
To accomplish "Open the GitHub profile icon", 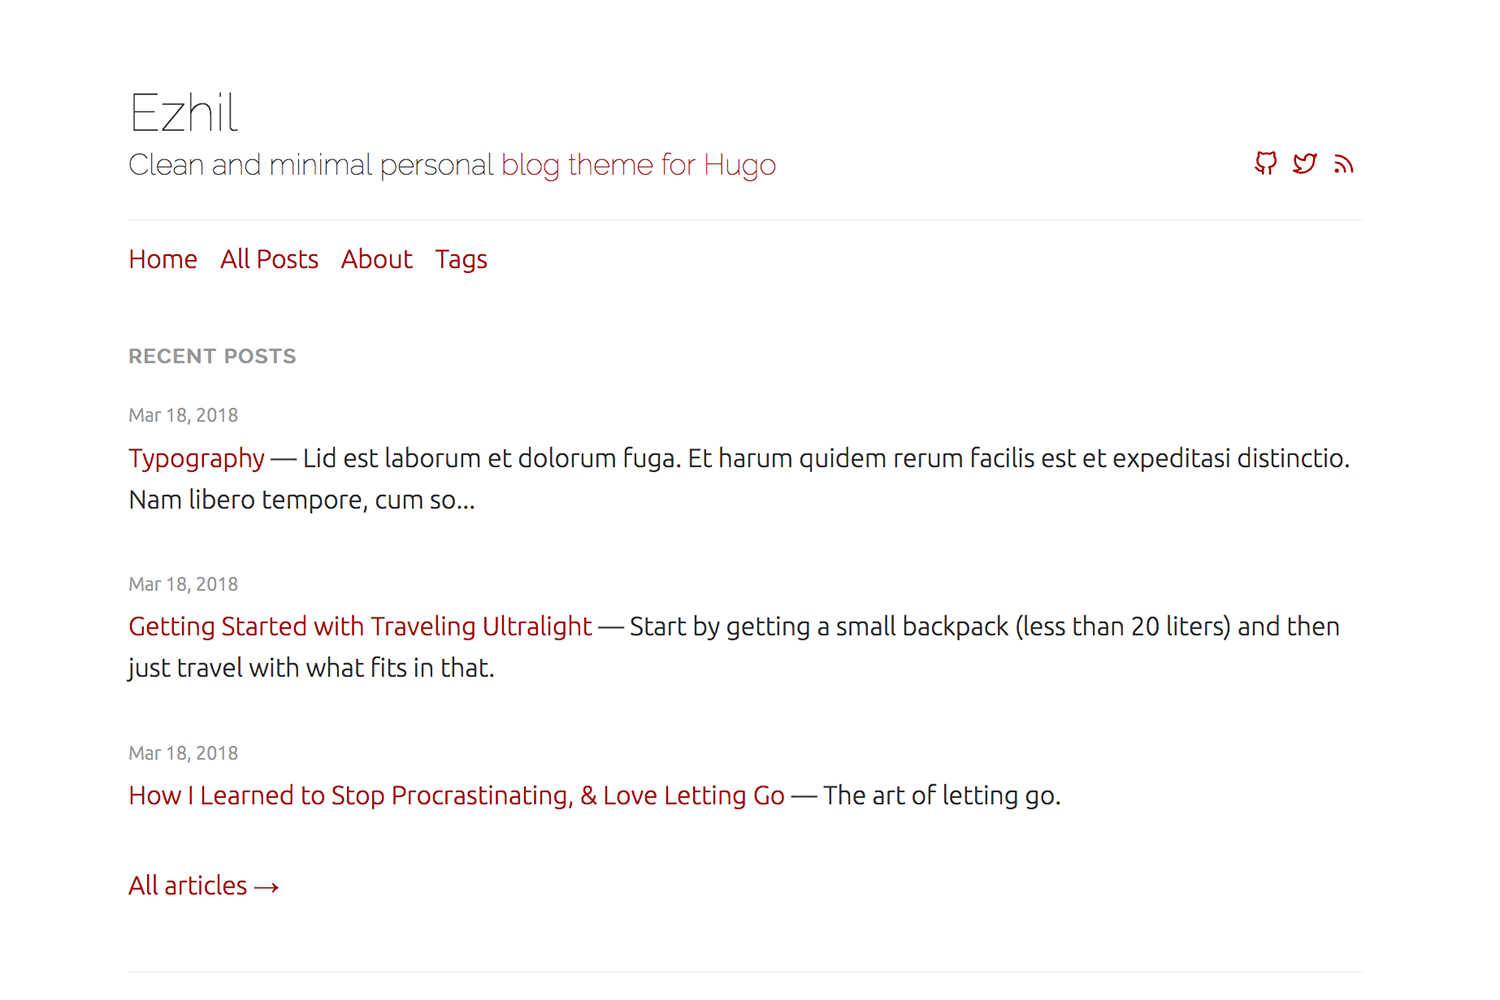I will pyautogui.click(x=1266, y=163).
